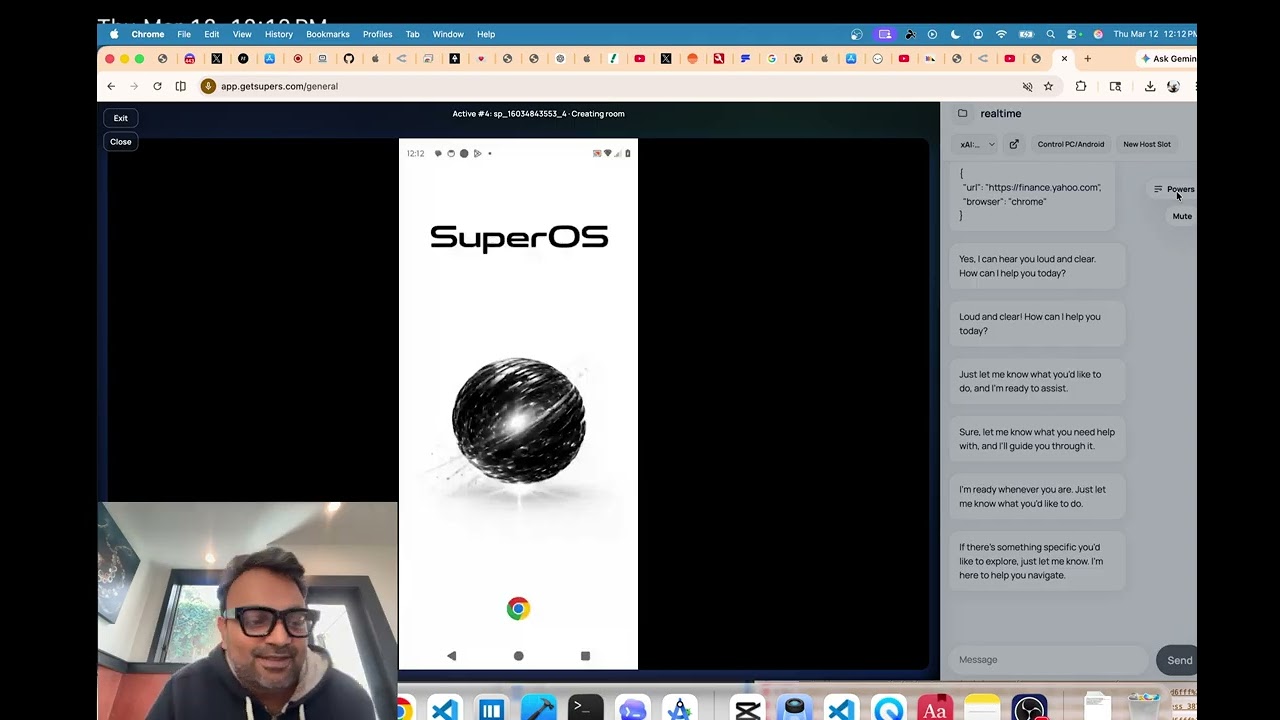Image resolution: width=1280 pixels, height=720 pixels.
Task: Open the Powers menu
Action: 1174,189
